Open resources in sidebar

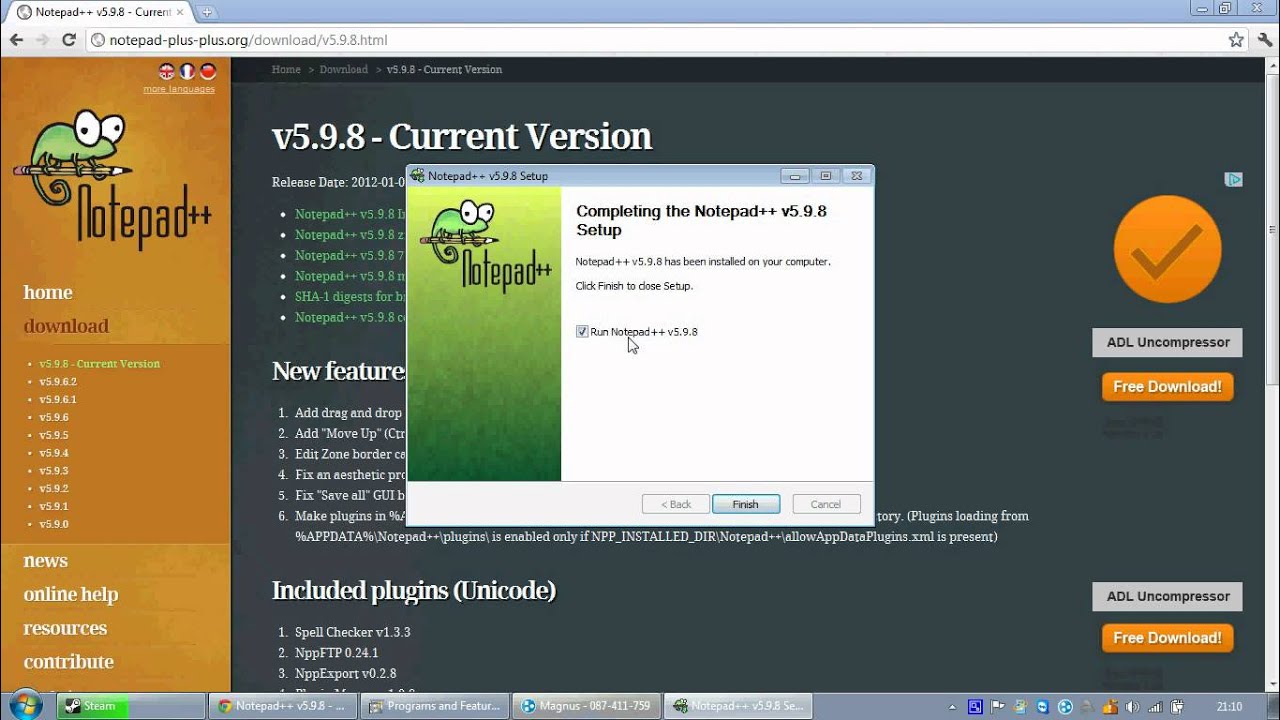(65, 628)
